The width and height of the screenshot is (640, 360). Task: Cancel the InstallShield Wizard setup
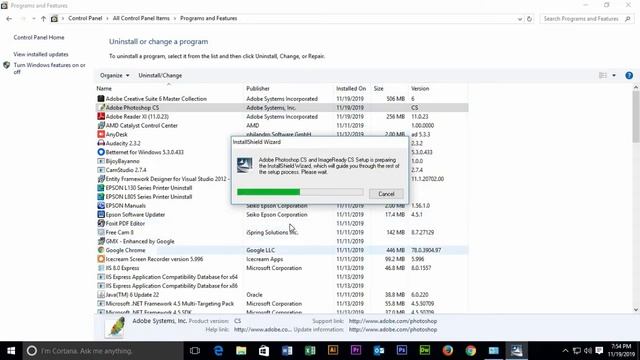[x=386, y=194]
